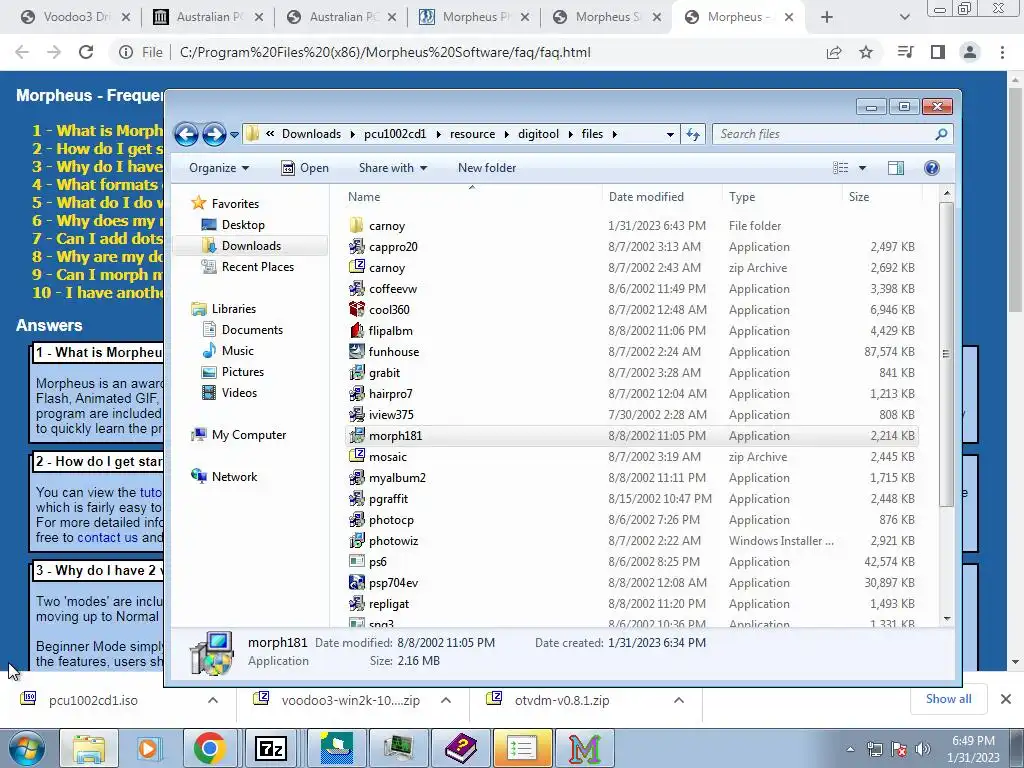This screenshot has height=768, width=1024.
Task: Click the Windows Start button
Action: [27, 748]
